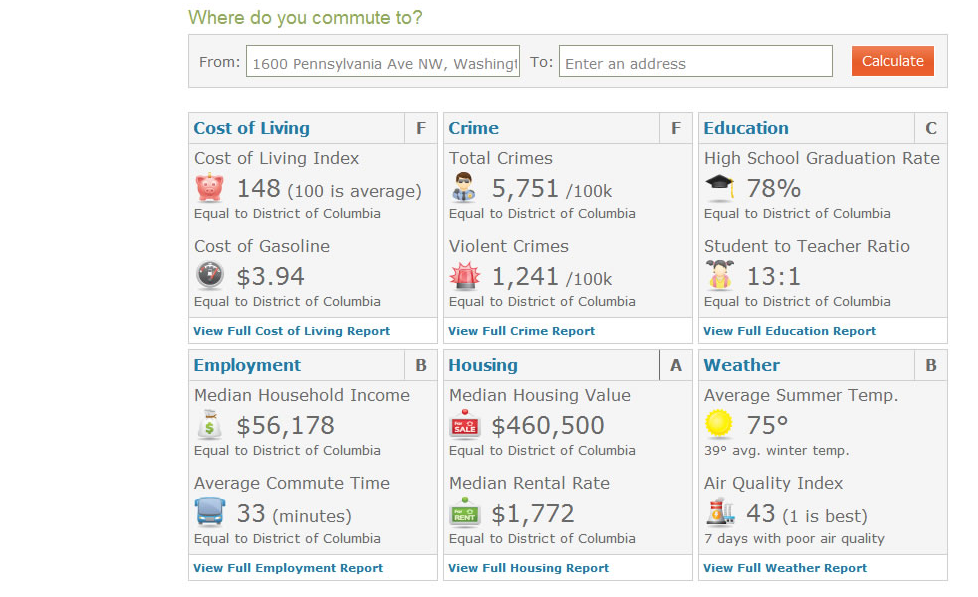Click the Housing panel heading

(483, 365)
